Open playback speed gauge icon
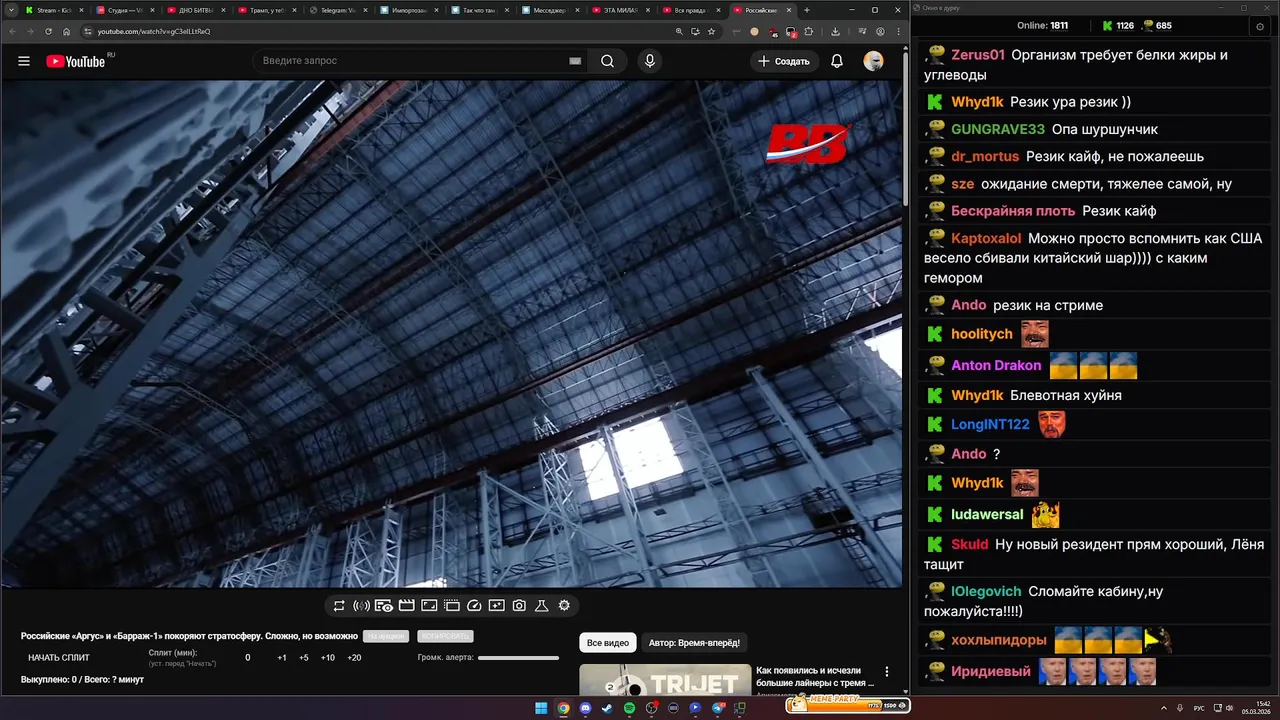Viewport: 1280px width, 720px height. [x=474, y=605]
